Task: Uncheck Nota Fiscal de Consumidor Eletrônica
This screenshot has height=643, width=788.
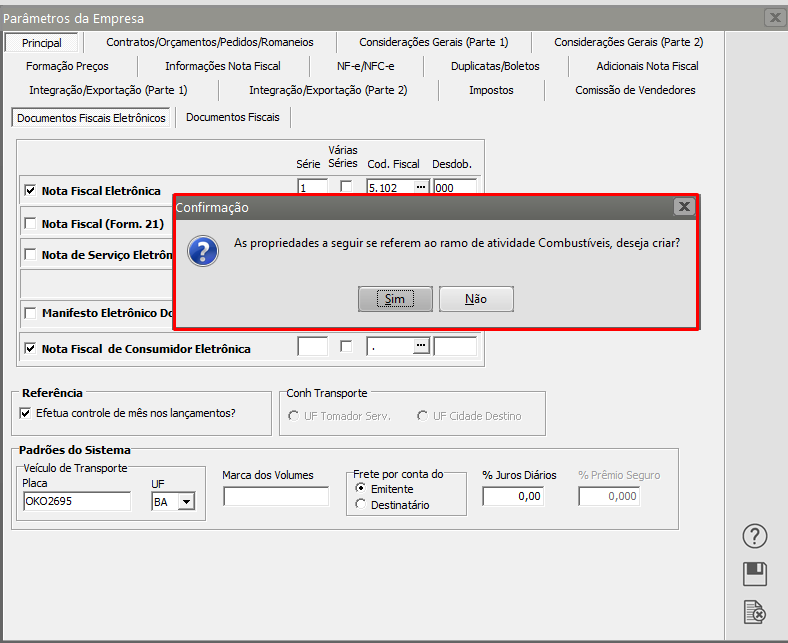Action: tap(30, 348)
